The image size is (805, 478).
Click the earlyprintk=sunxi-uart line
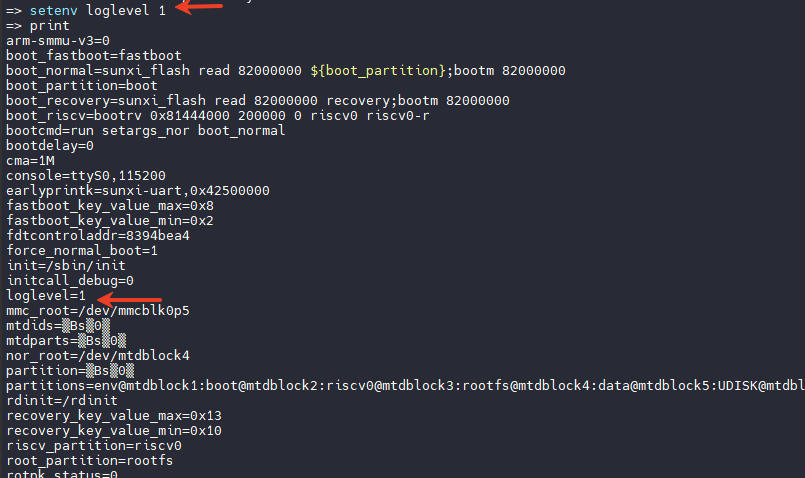(x=138, y=190)
